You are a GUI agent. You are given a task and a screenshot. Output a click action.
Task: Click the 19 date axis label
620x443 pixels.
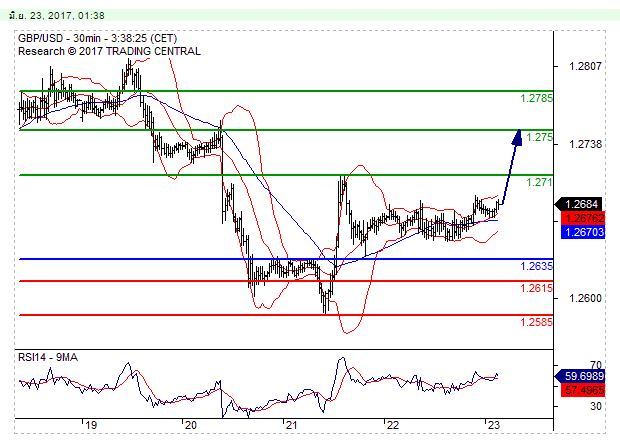tap(91, 425)
